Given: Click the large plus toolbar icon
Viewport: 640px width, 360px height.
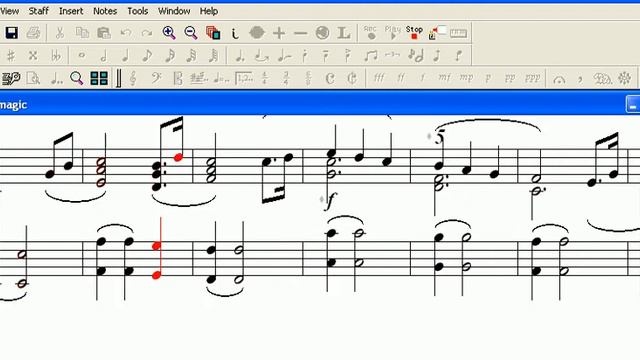Looking at the screenshot, I should (279, 33).
